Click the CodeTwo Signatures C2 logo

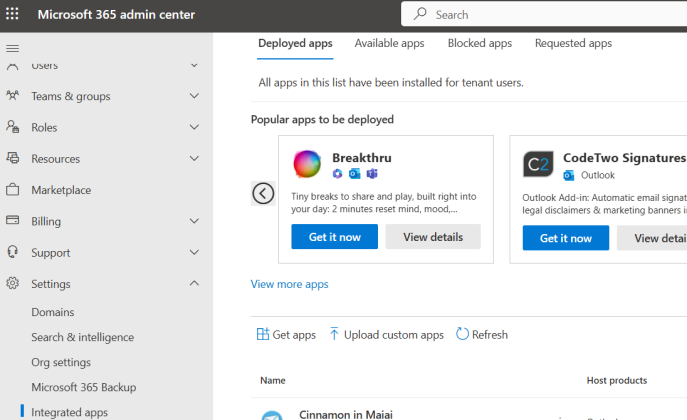click(x=538, y=164)
